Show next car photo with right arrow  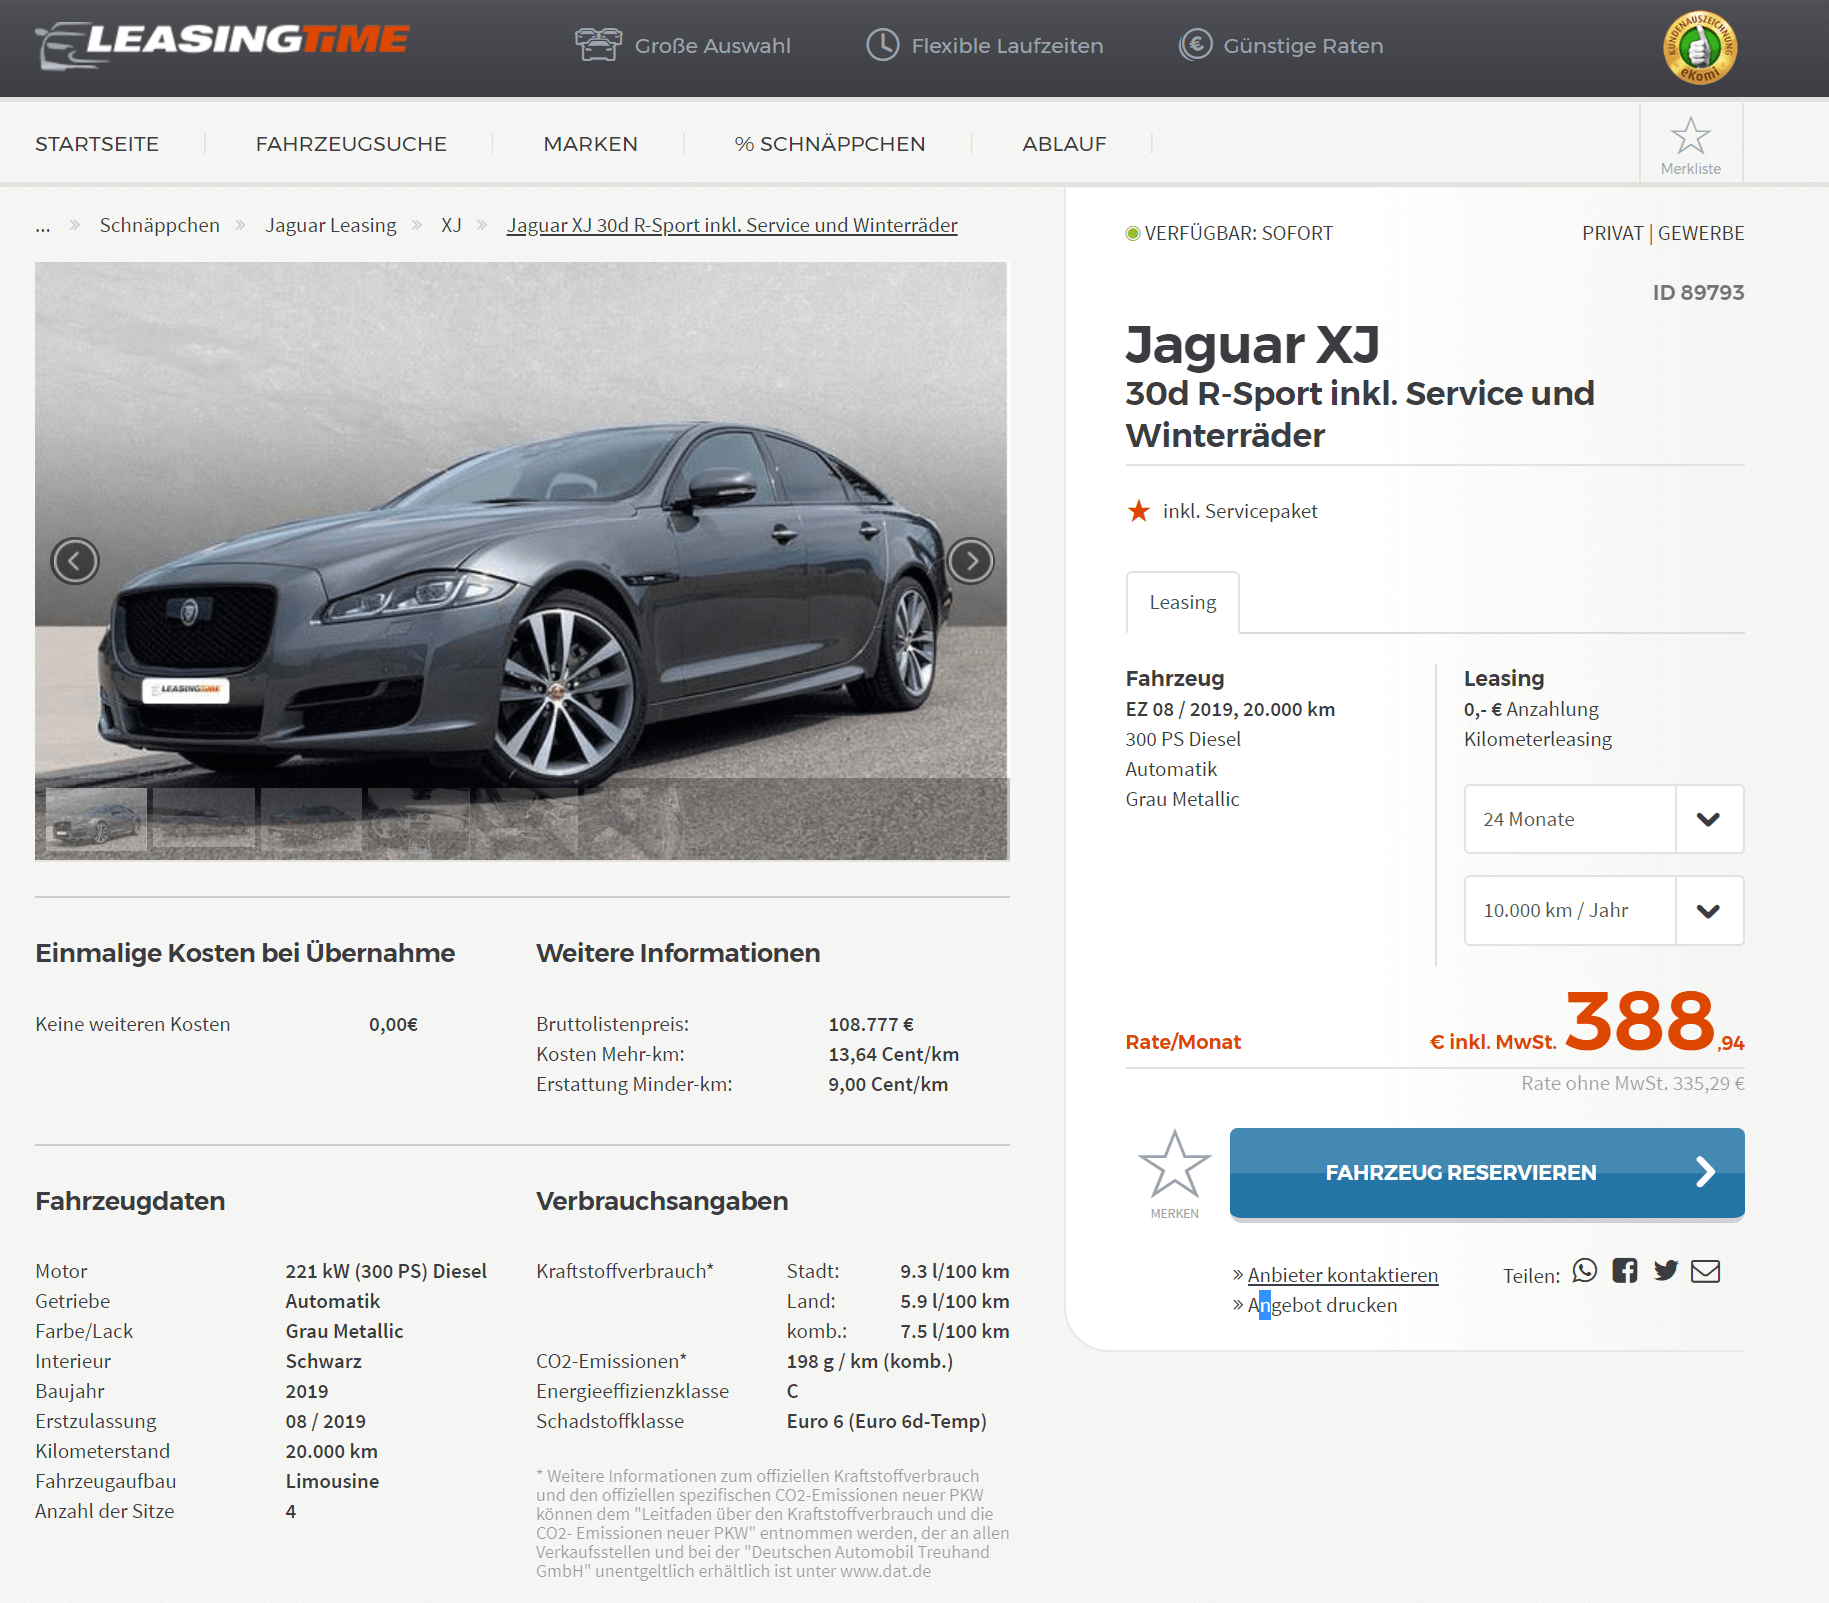click(970, 561)
